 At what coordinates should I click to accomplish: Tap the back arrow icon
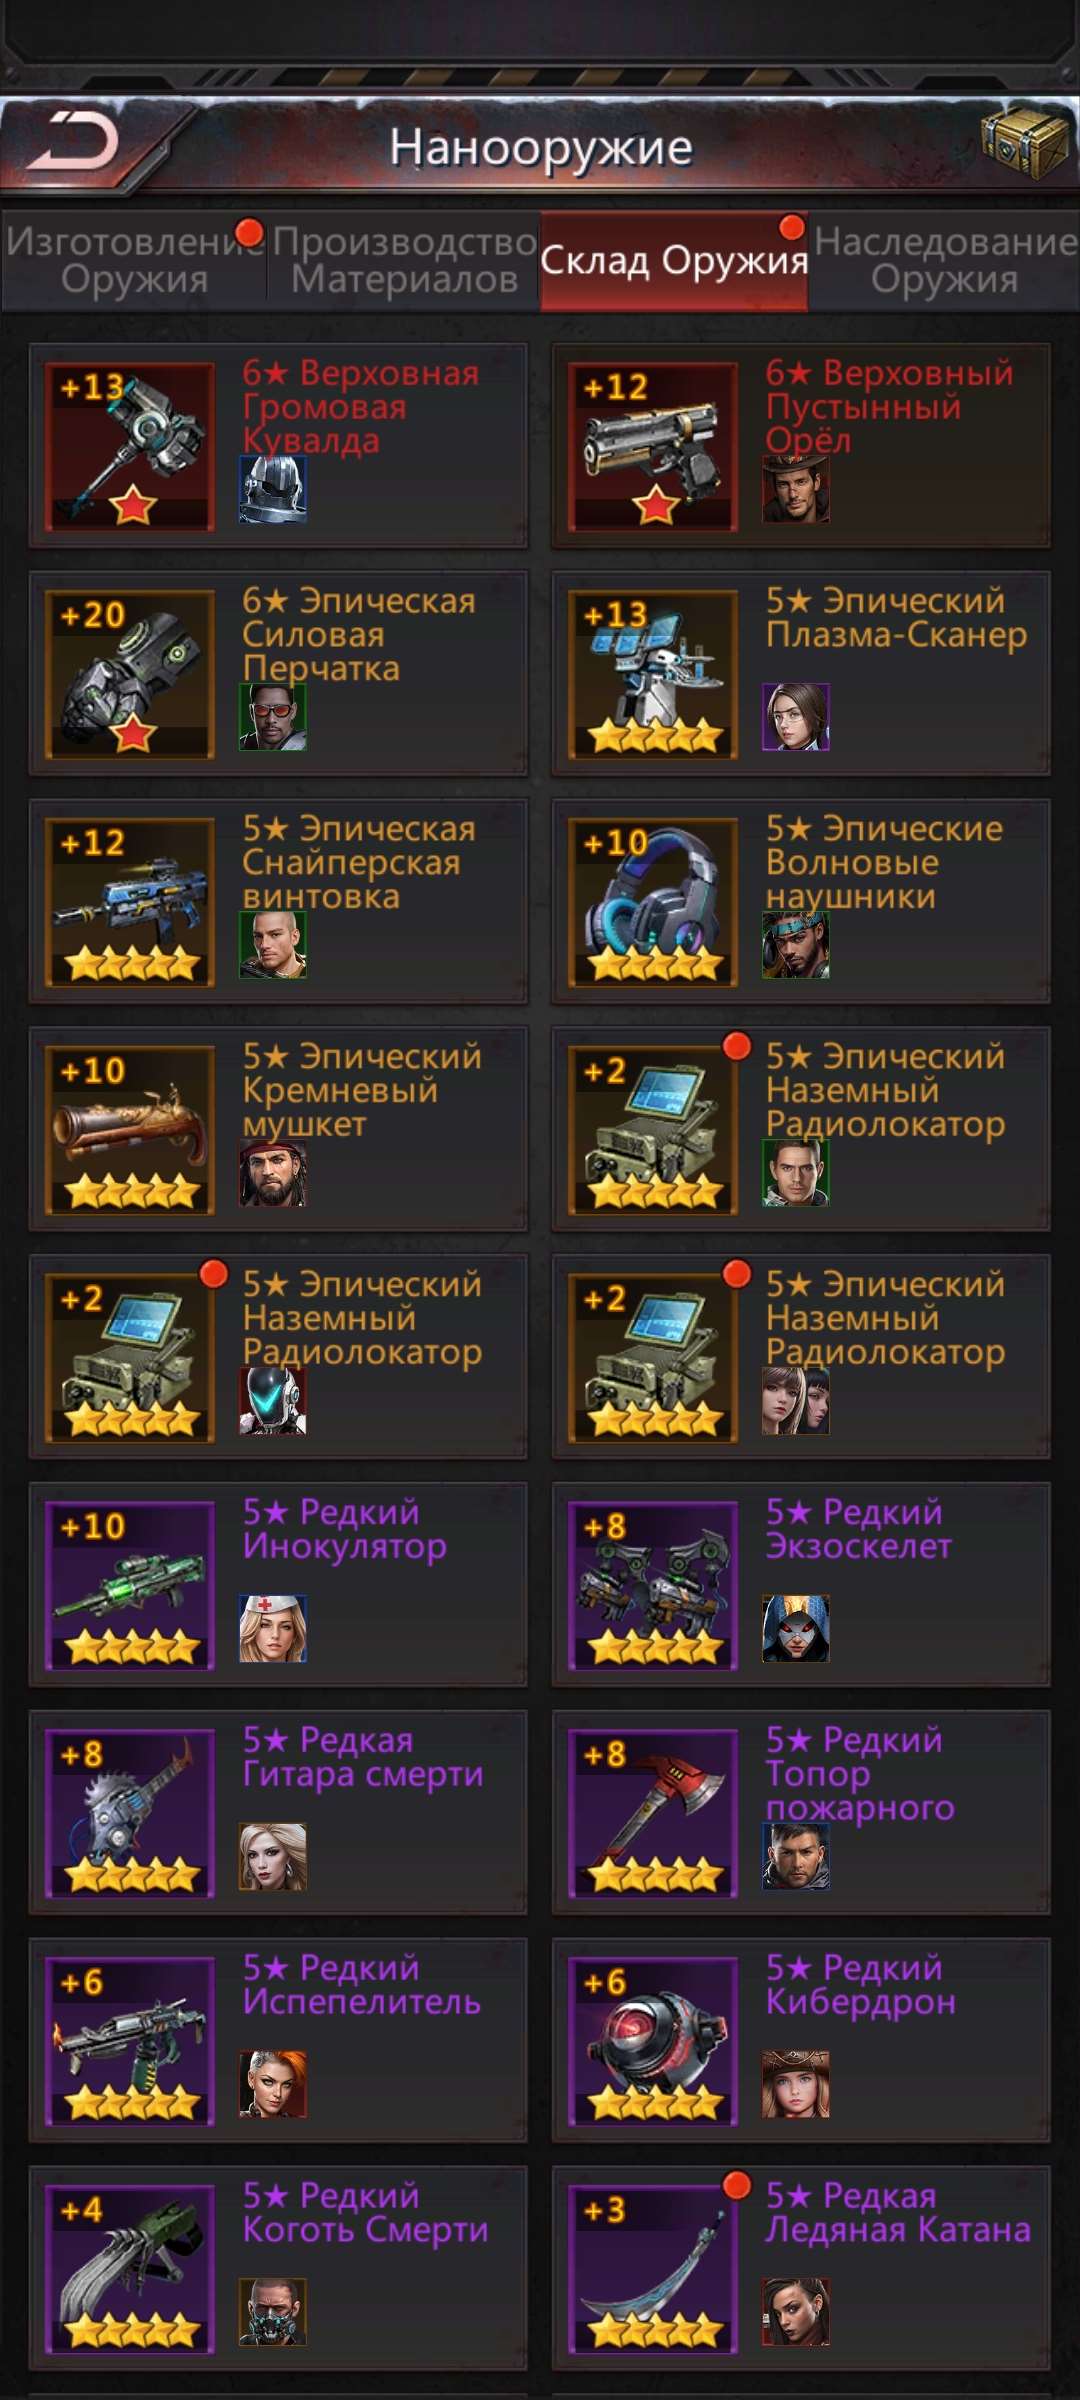pos(72,142)
